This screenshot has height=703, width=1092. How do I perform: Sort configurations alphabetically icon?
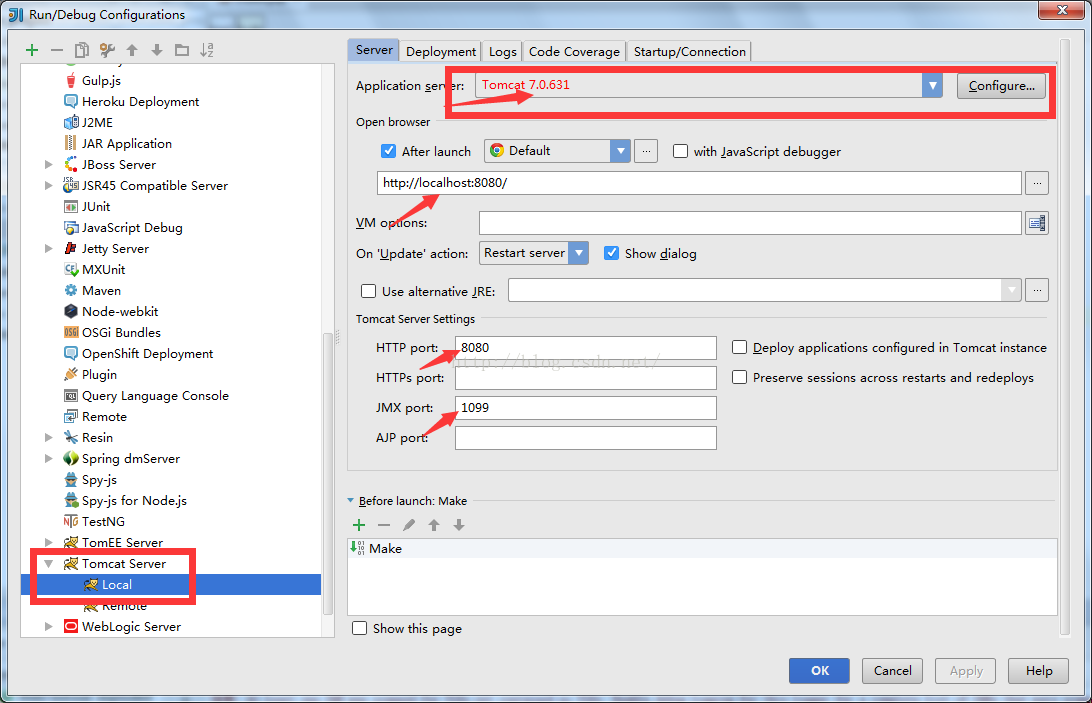coord(207,50)
